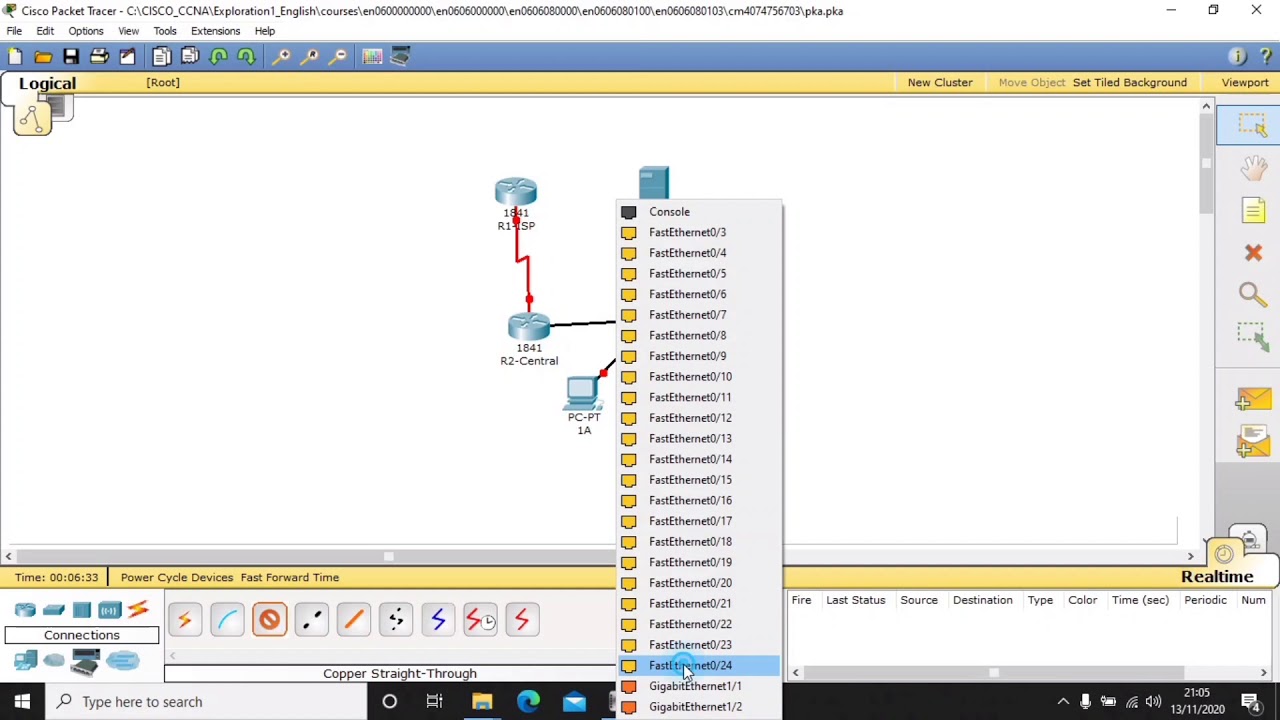Screen dimensions: 1280x720
Task: Zoom in with the plus magnifier
Action: (x=281, y=57)
